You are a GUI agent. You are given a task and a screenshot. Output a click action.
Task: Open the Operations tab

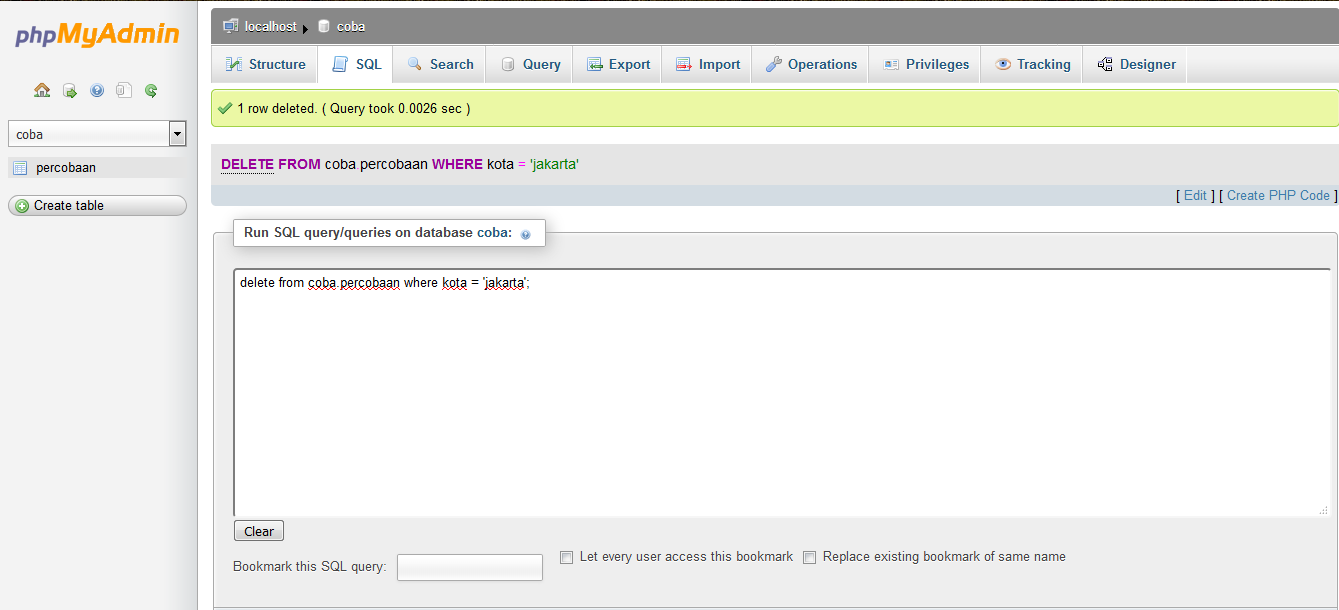[811, 64]
